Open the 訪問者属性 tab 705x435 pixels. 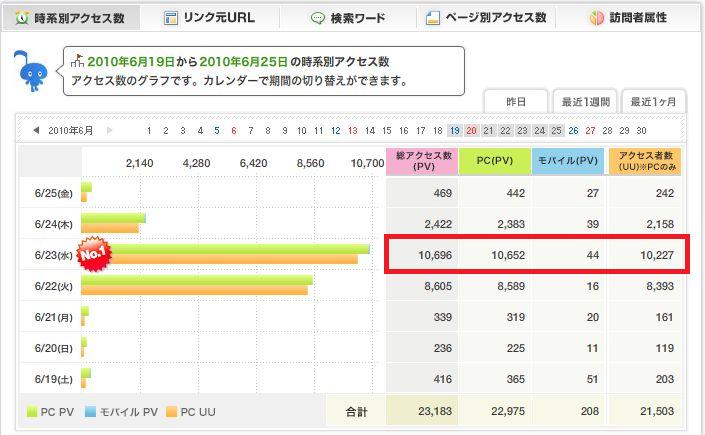click(x=638, y=18)
